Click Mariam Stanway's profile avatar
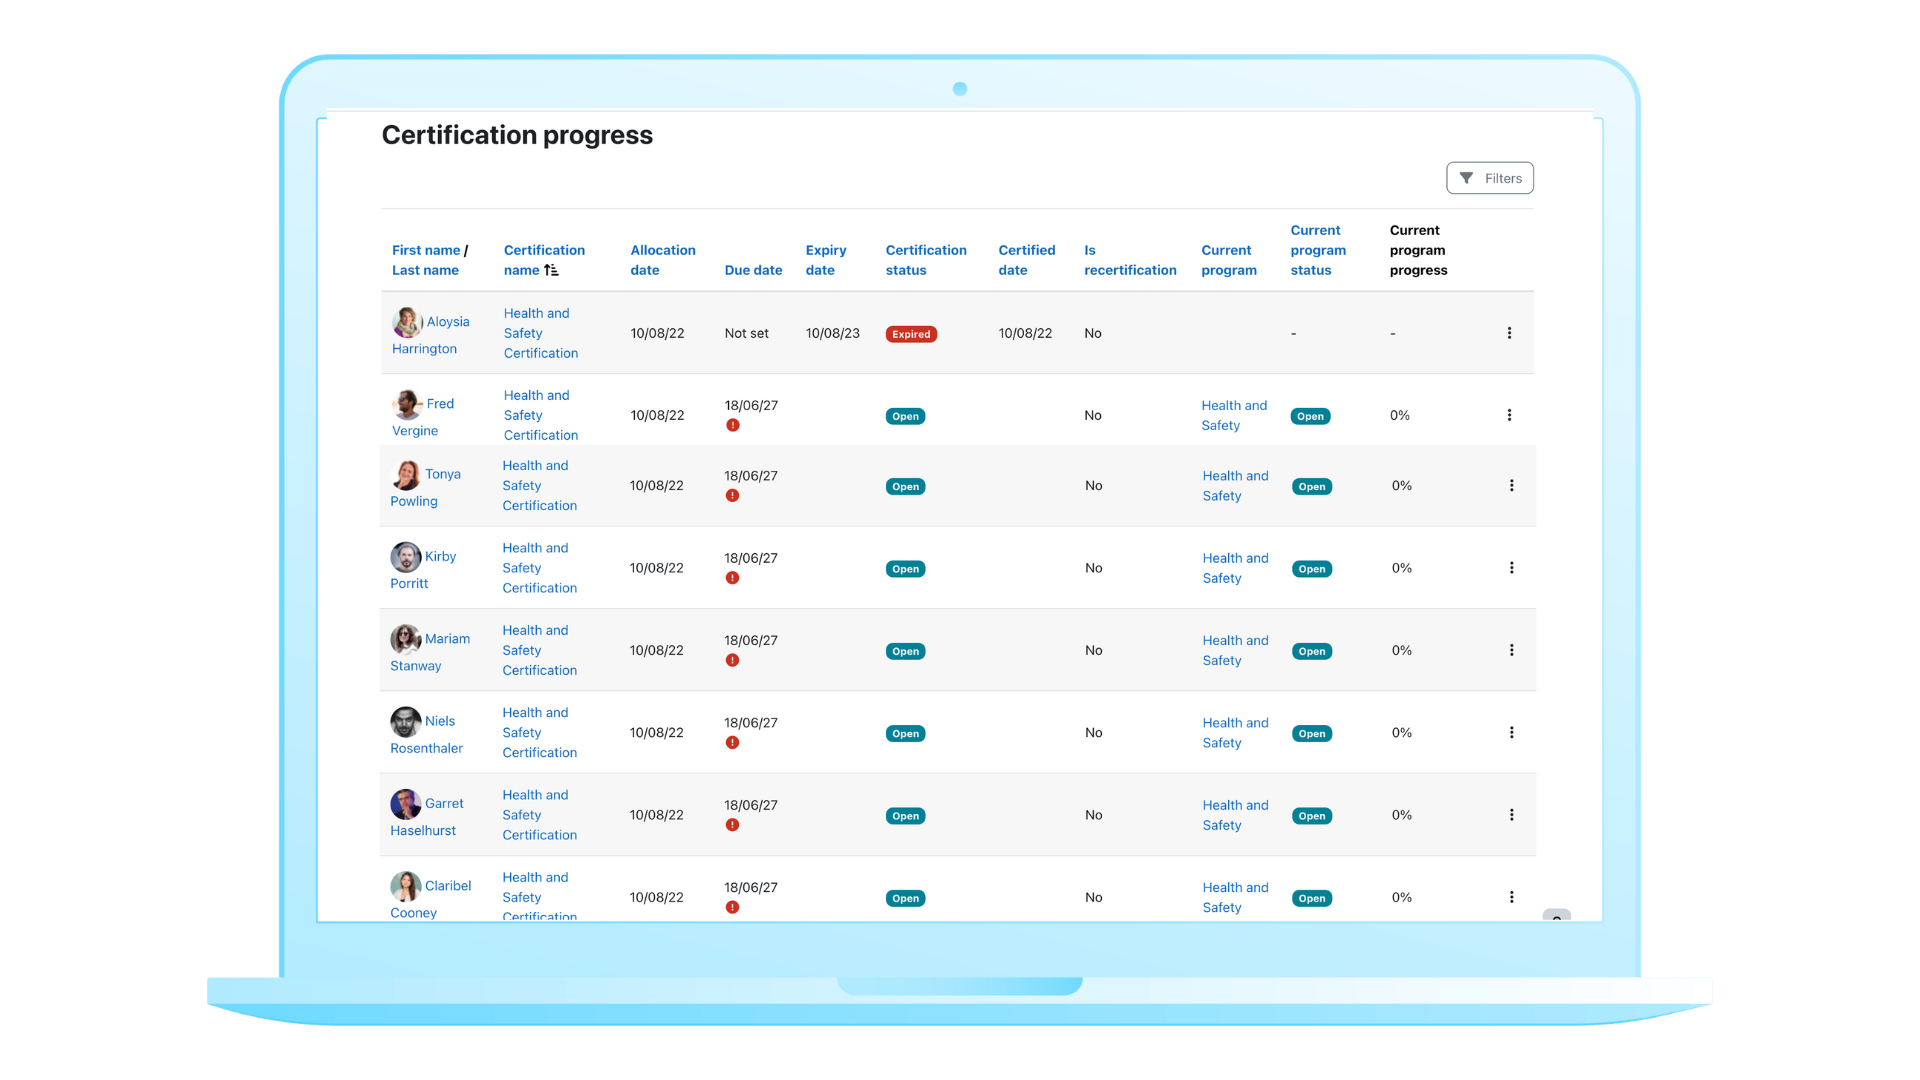This screenshot has height=1080, width=1920. pos(405,639)
